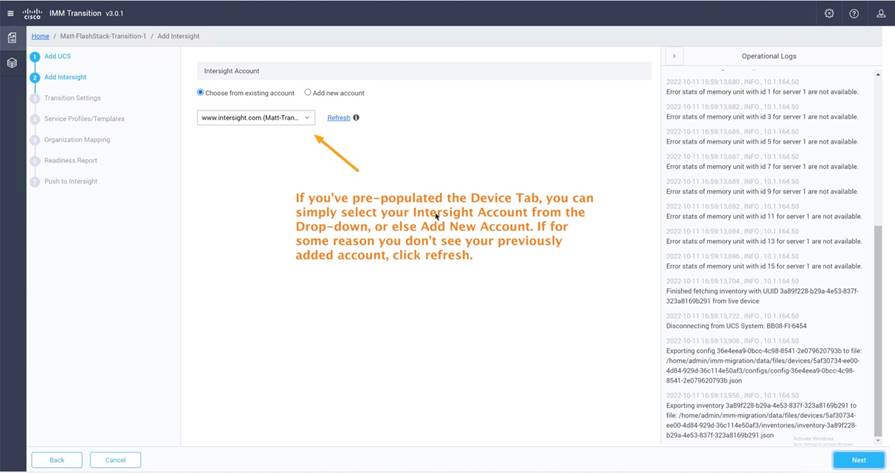
Task: Go to Home breadcrumb link
Action: coord(40,36)
